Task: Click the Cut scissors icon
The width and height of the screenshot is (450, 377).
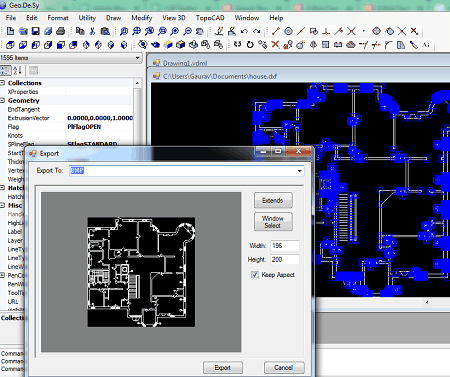Action: [x=92, y=31]
